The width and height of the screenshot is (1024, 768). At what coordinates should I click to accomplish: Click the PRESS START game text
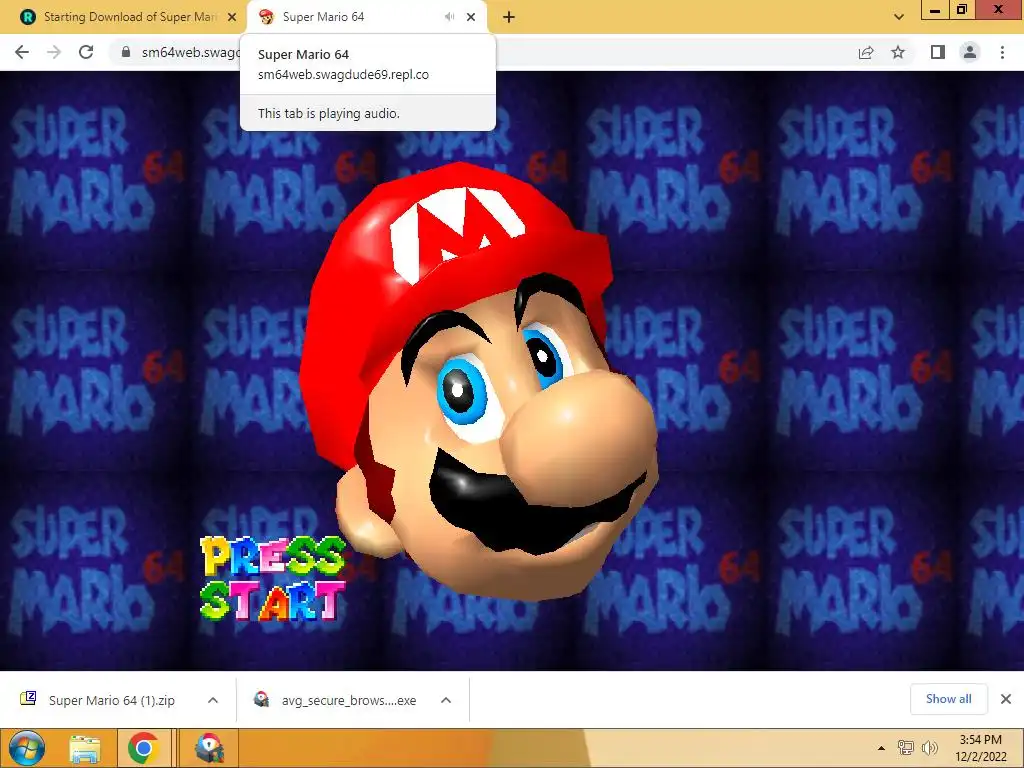[x=272, y=578]
